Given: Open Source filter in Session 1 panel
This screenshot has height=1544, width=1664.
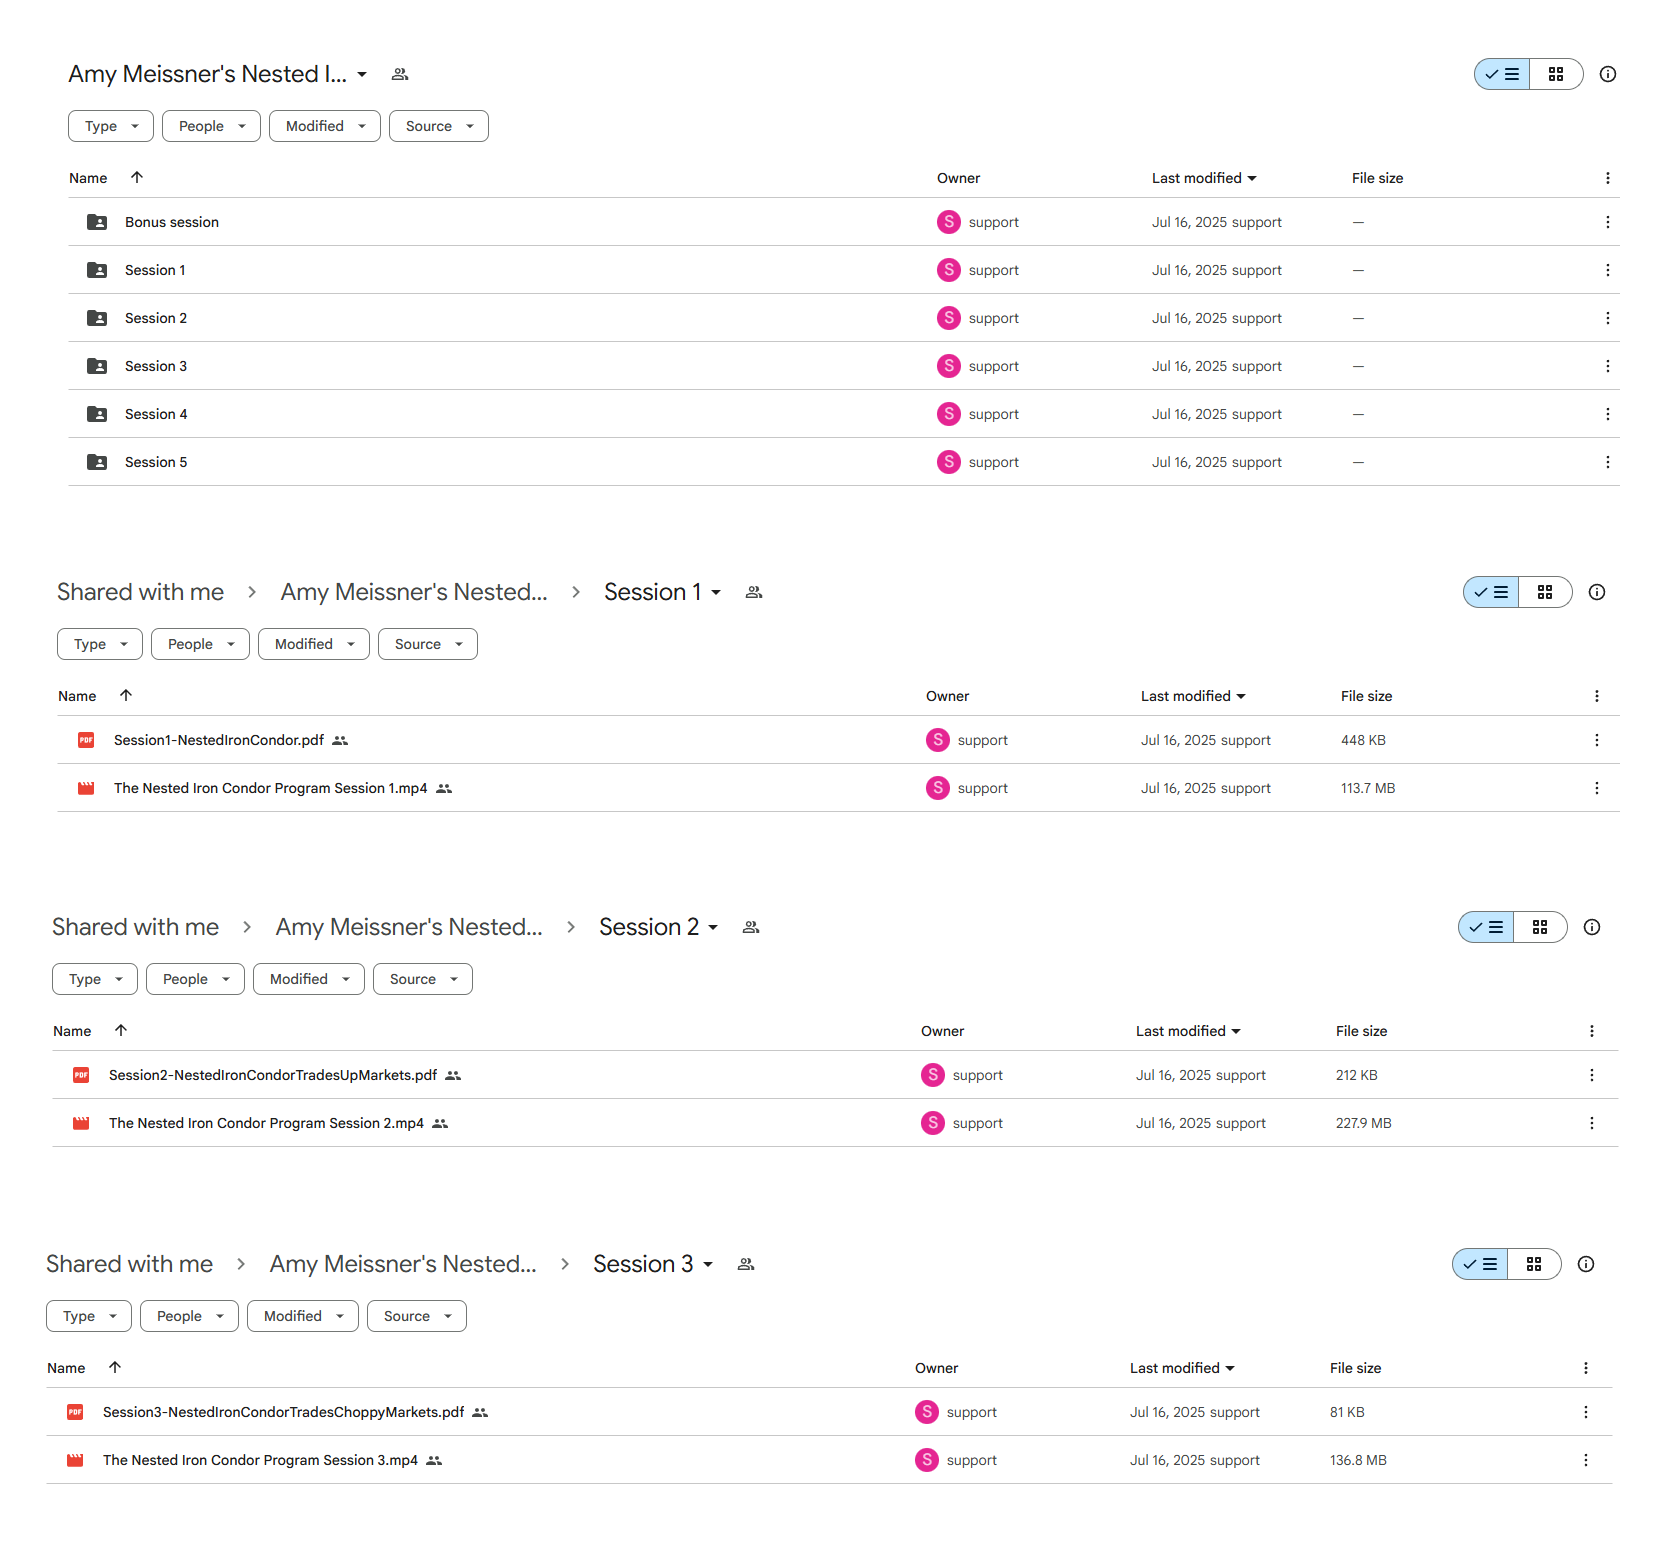Looking at the screenshot, I should [x=428, y=644].
